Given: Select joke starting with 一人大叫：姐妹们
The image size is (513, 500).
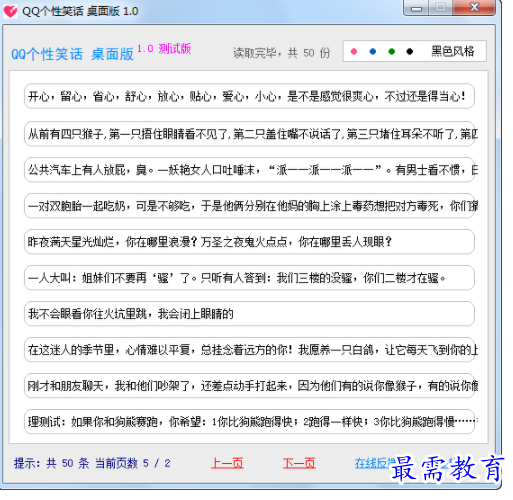Looking at the screenshot, I should [249, 278].
